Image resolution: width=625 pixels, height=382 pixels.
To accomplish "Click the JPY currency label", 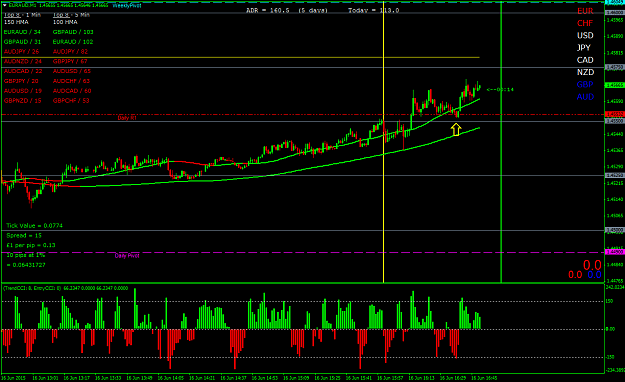I will click(584, 47).
